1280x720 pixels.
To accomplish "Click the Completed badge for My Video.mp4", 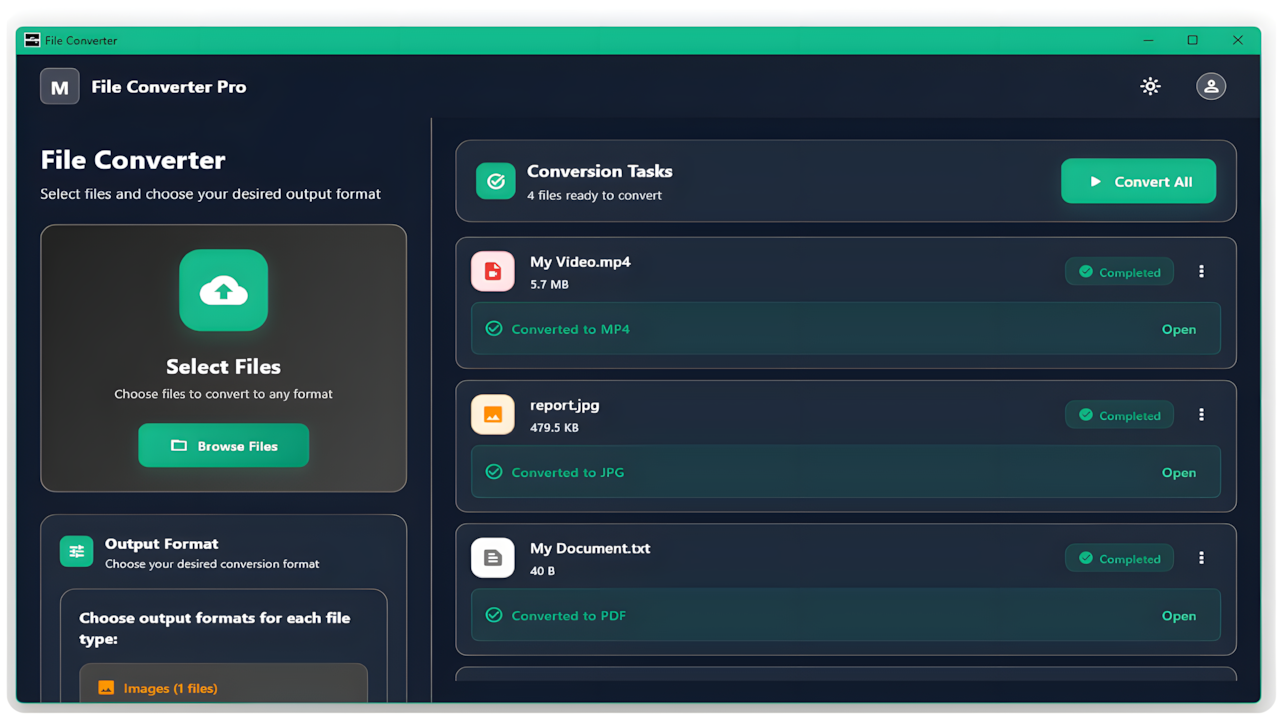I will (1119, 272).
